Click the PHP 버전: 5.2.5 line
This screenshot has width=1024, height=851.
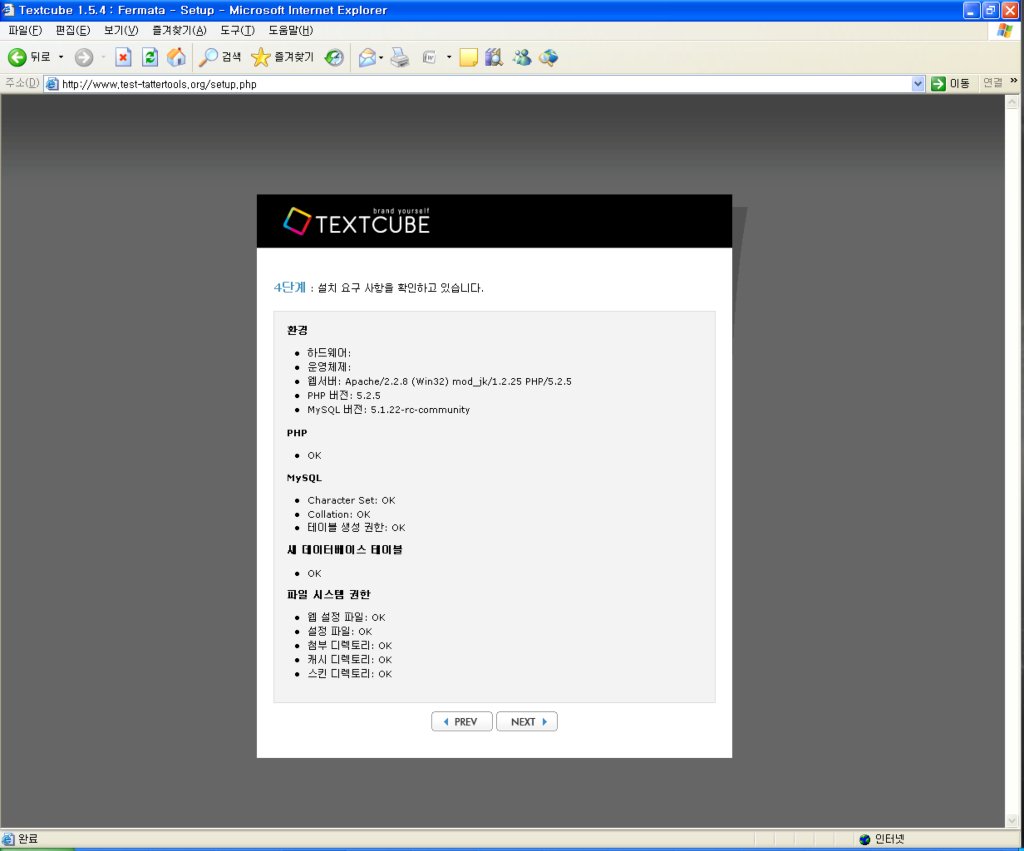(x=344, y=396)
